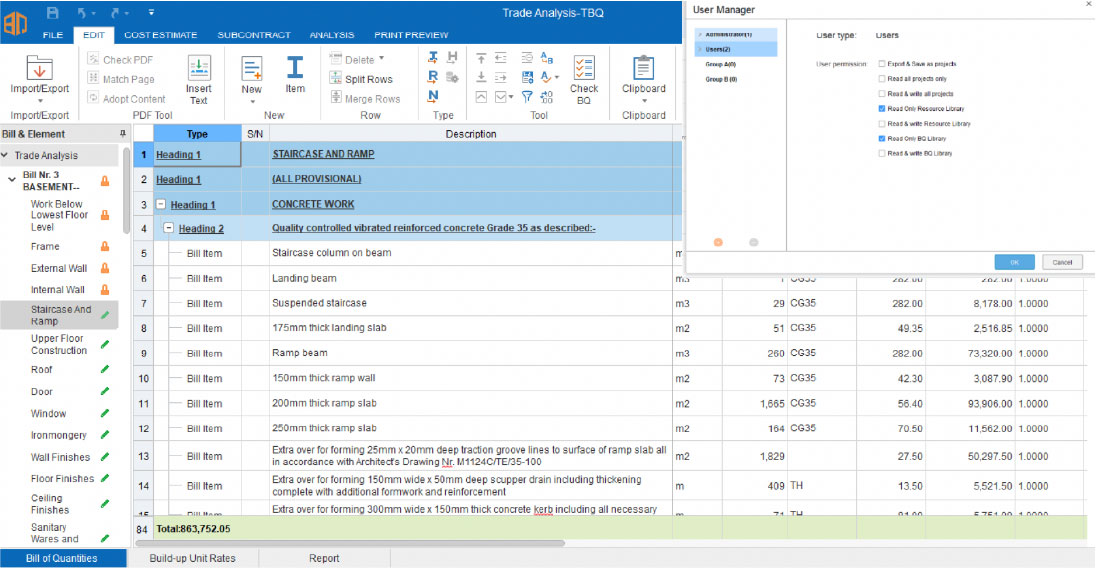Click the orange lock icon beside Frame

(x=104, y=246)
